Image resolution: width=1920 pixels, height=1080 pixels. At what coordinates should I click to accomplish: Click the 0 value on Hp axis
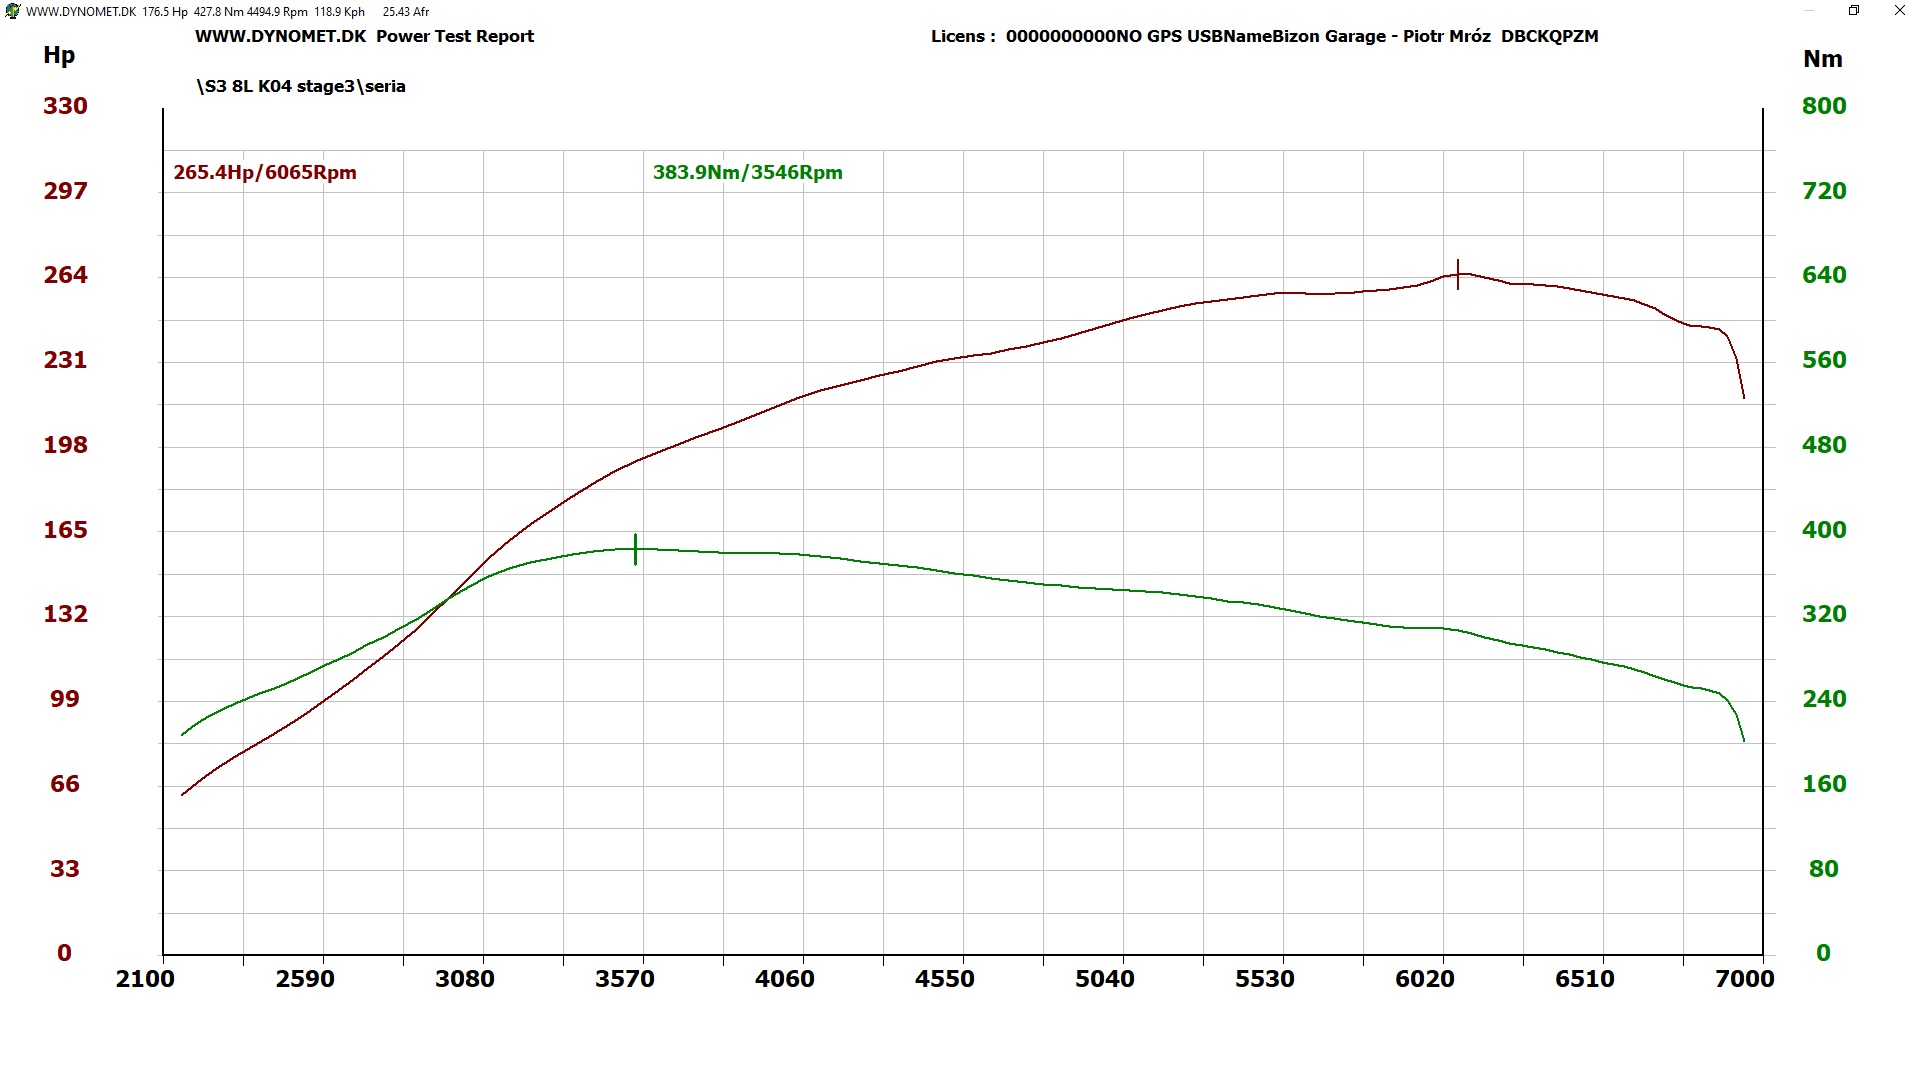pos(64,953)
